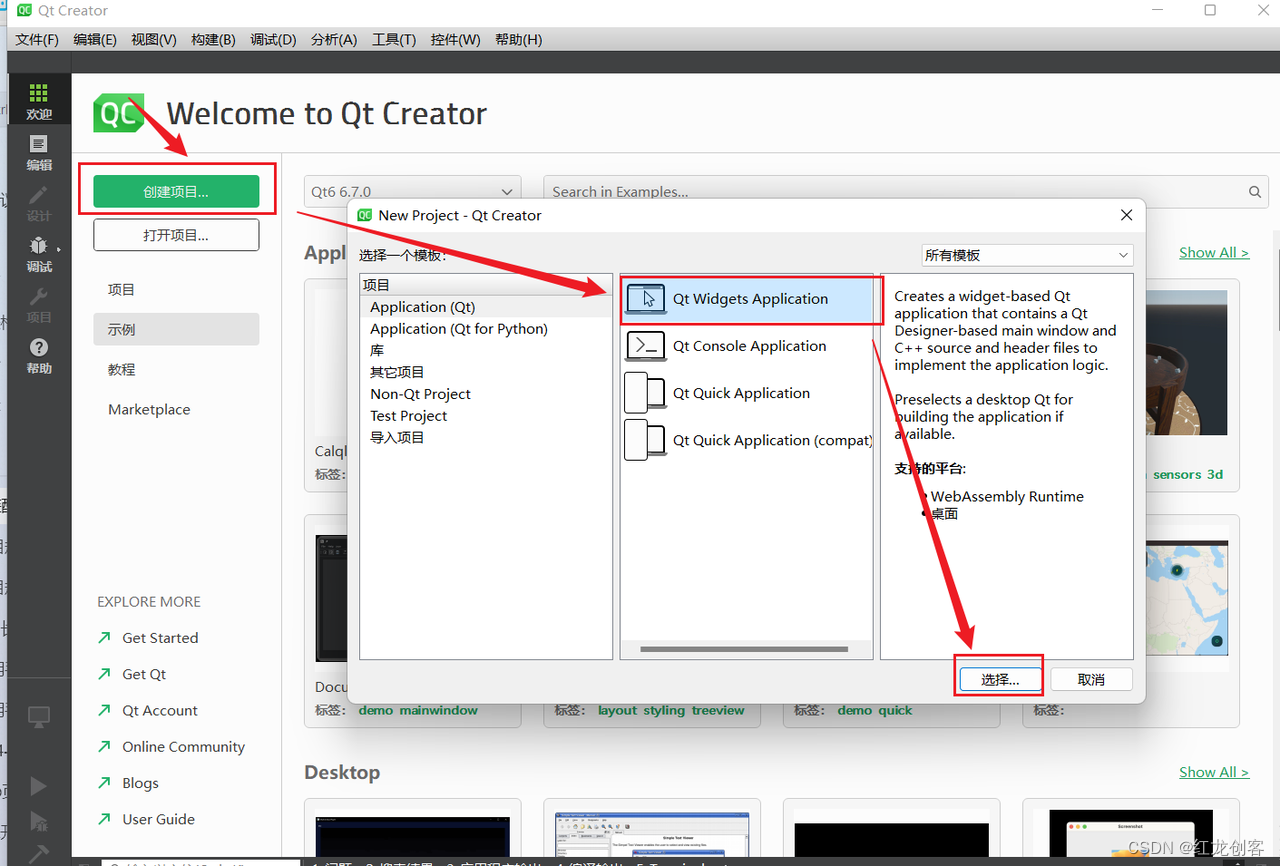Open the Get Started link
The width and height of the screenshot is (1280, 866).
click(160, 638)
